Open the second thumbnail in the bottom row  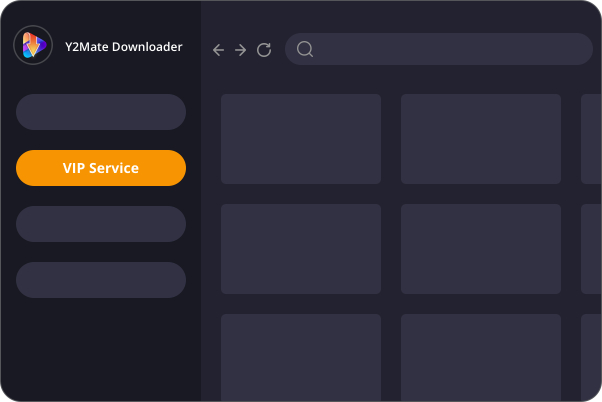[481, 357]
